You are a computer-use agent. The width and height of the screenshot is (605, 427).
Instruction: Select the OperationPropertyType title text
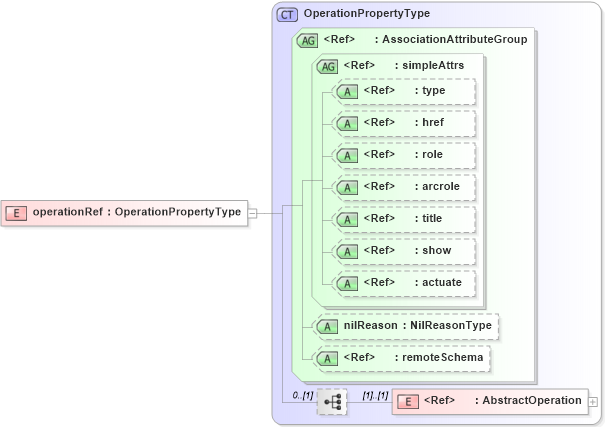(367, 14)
